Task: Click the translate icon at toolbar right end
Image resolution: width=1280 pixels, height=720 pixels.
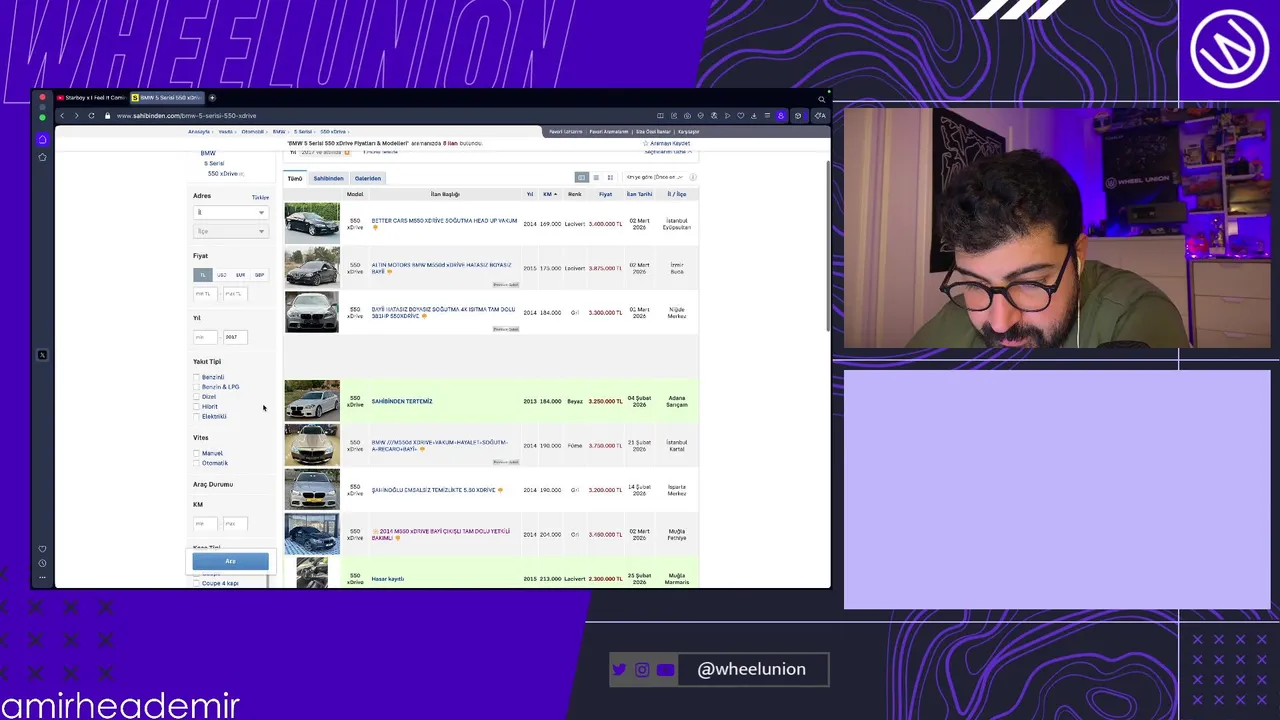Action: click(x=819, y=116)
